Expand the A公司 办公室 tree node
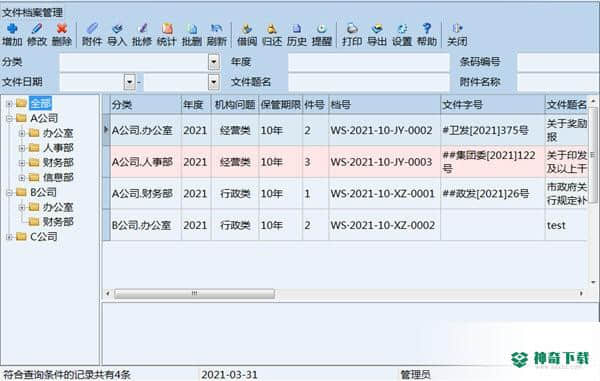Screen dimensions: 600x381 (22, 133)
